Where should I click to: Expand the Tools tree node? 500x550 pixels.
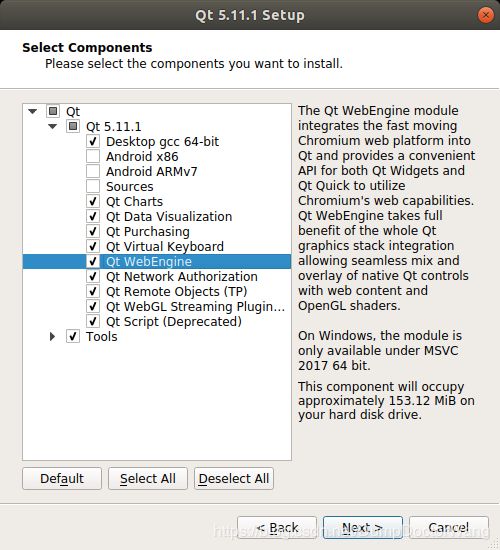coord(52,336)
